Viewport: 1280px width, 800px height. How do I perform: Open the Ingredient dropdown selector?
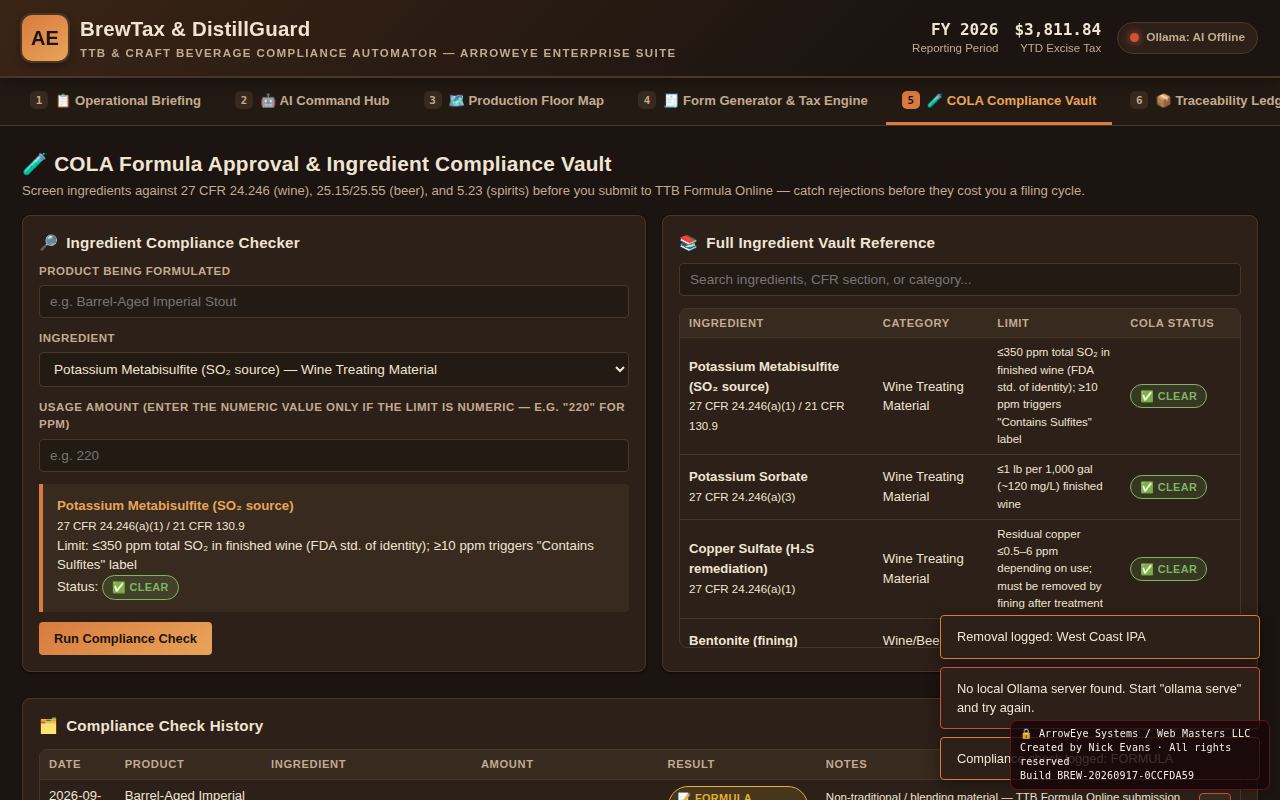(x=334, y=370)
